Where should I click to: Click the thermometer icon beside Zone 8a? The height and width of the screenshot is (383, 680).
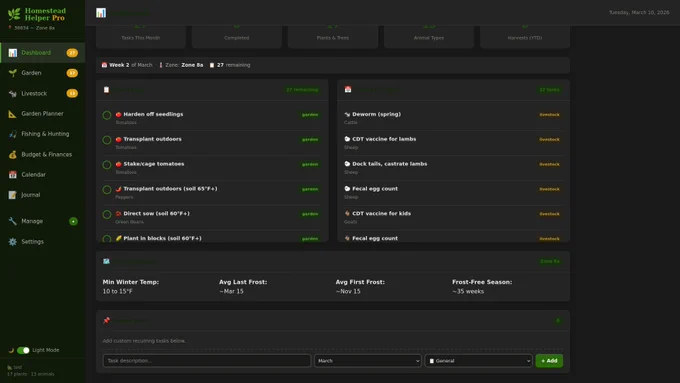161,65
